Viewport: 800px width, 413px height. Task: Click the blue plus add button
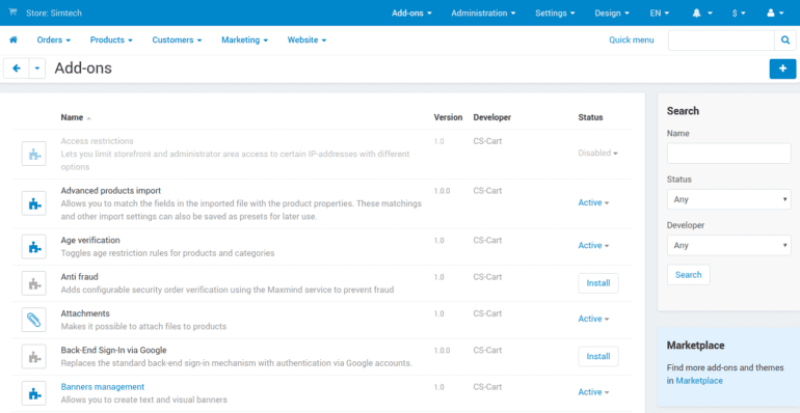click(x=782, y=68)
